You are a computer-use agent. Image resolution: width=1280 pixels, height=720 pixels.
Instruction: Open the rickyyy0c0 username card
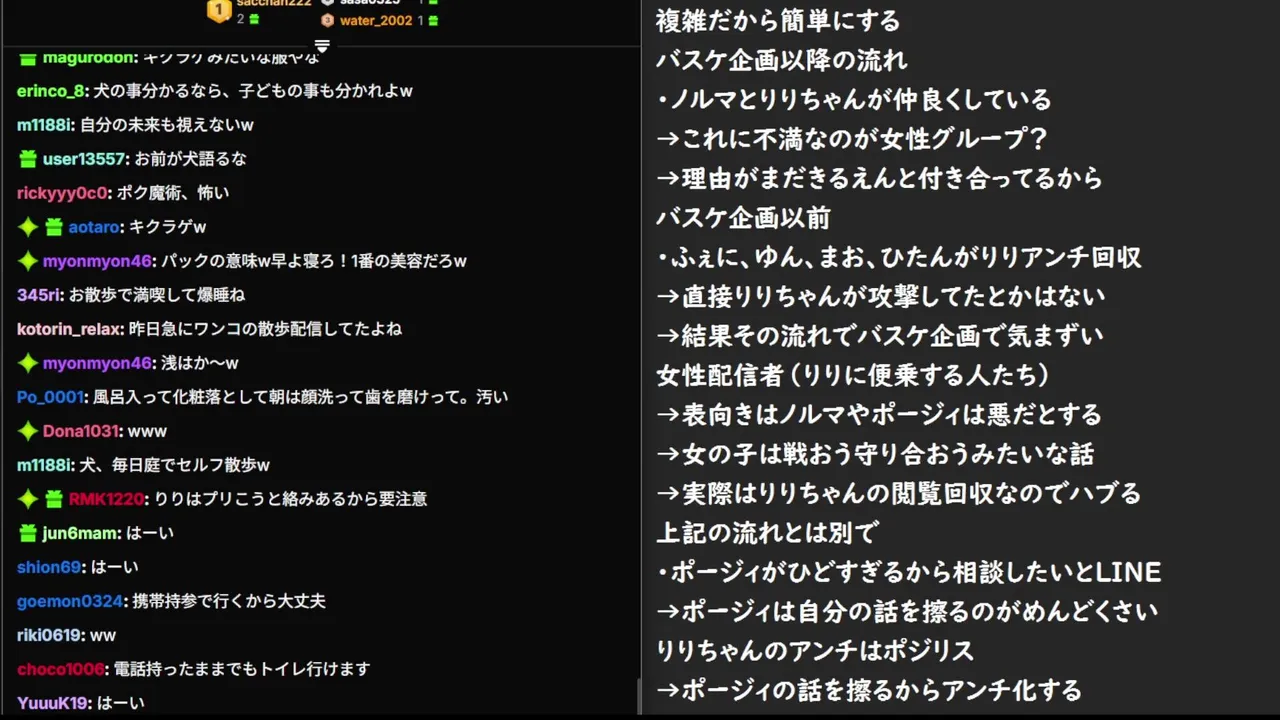point(63,193)
